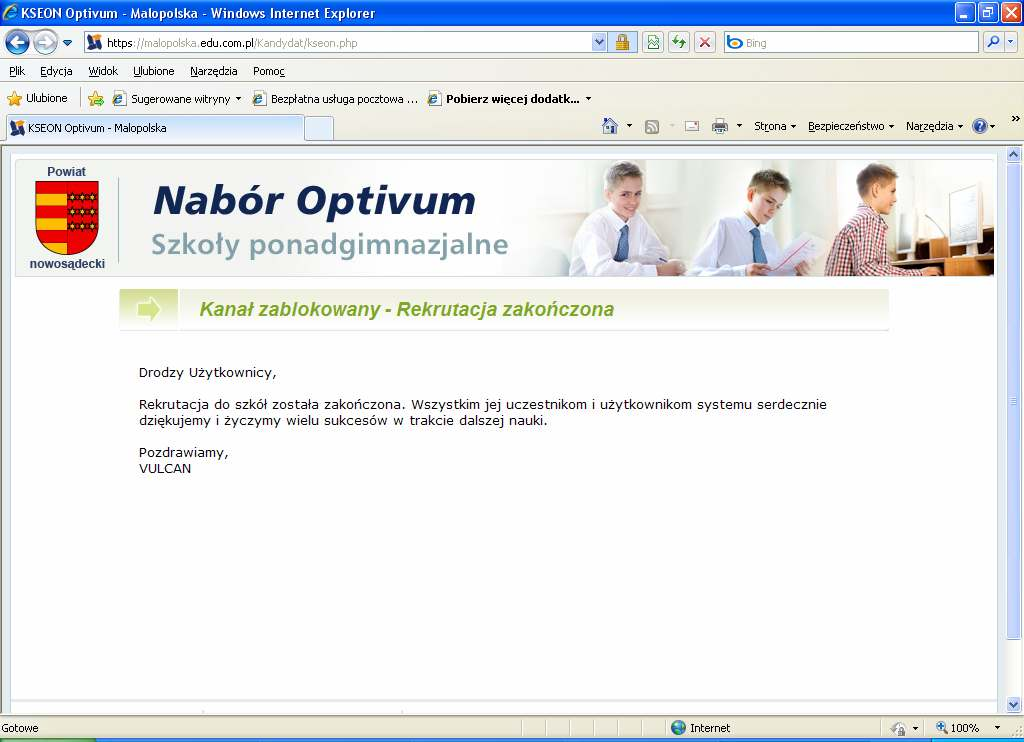Click the security padlock icon
Viewport: 1024px width, 742px height.
[x=622, y=43]
